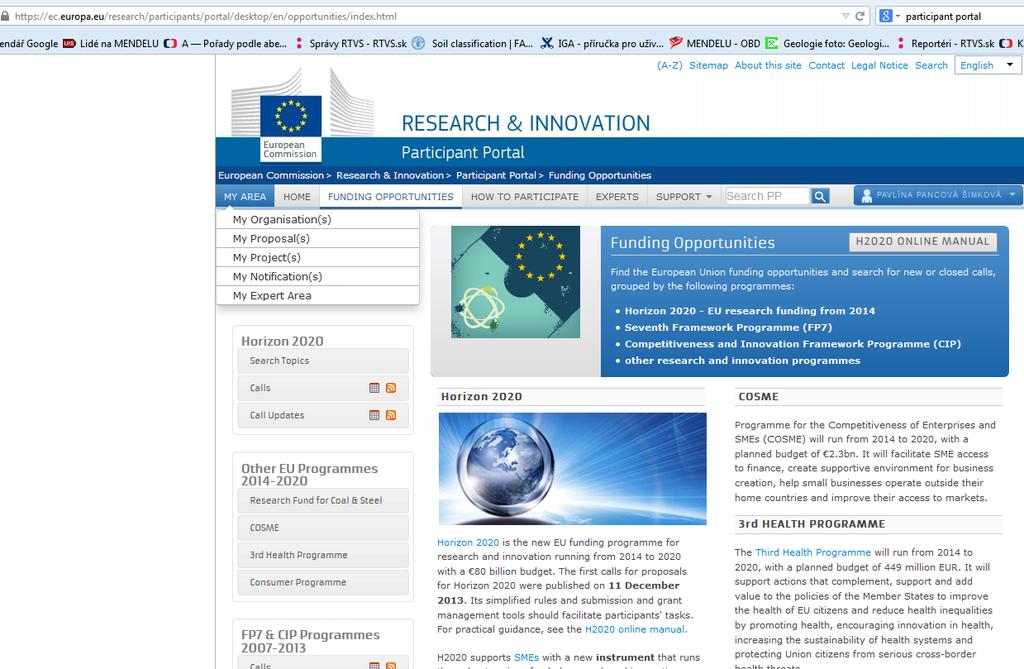Viewport: 1024px width, 669px height.
Task: Open the IGA - příručka bookmark
Action: pos(602,44)
